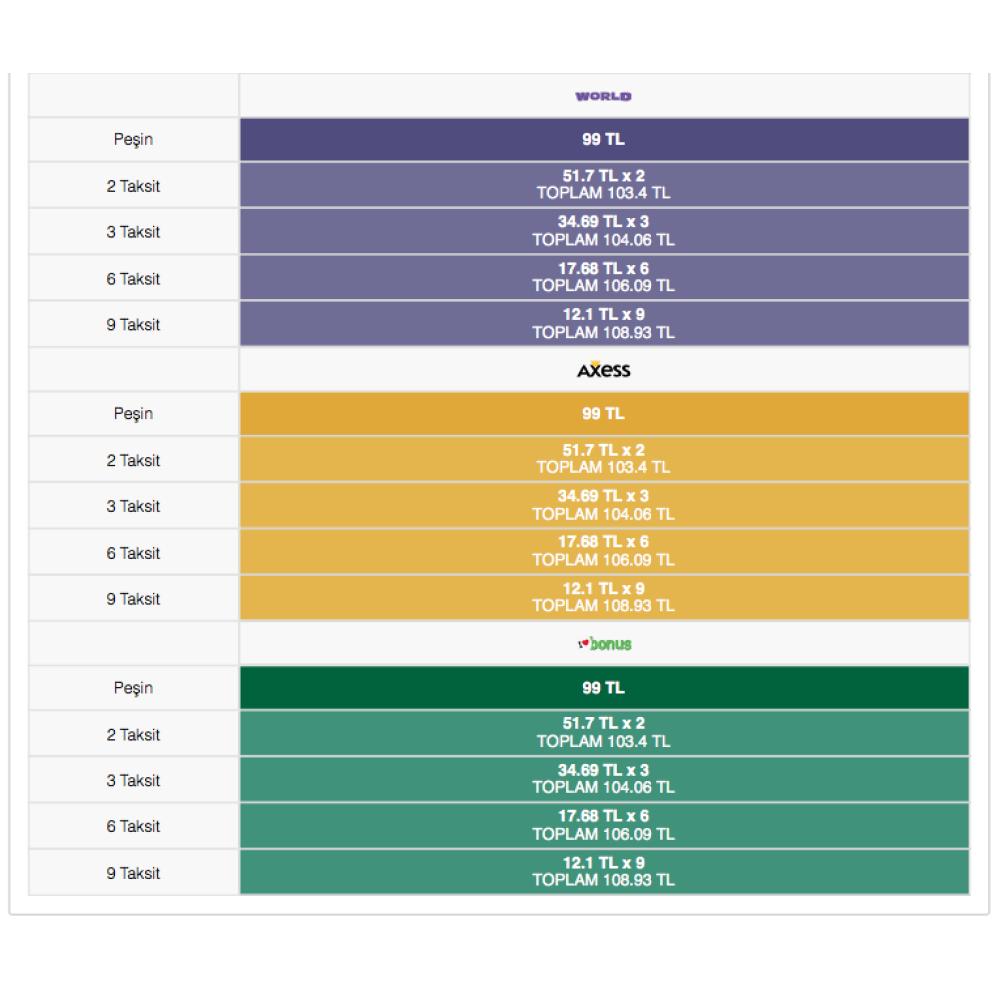
Task: Click the Bonus card logo
Action: (605, 644)
